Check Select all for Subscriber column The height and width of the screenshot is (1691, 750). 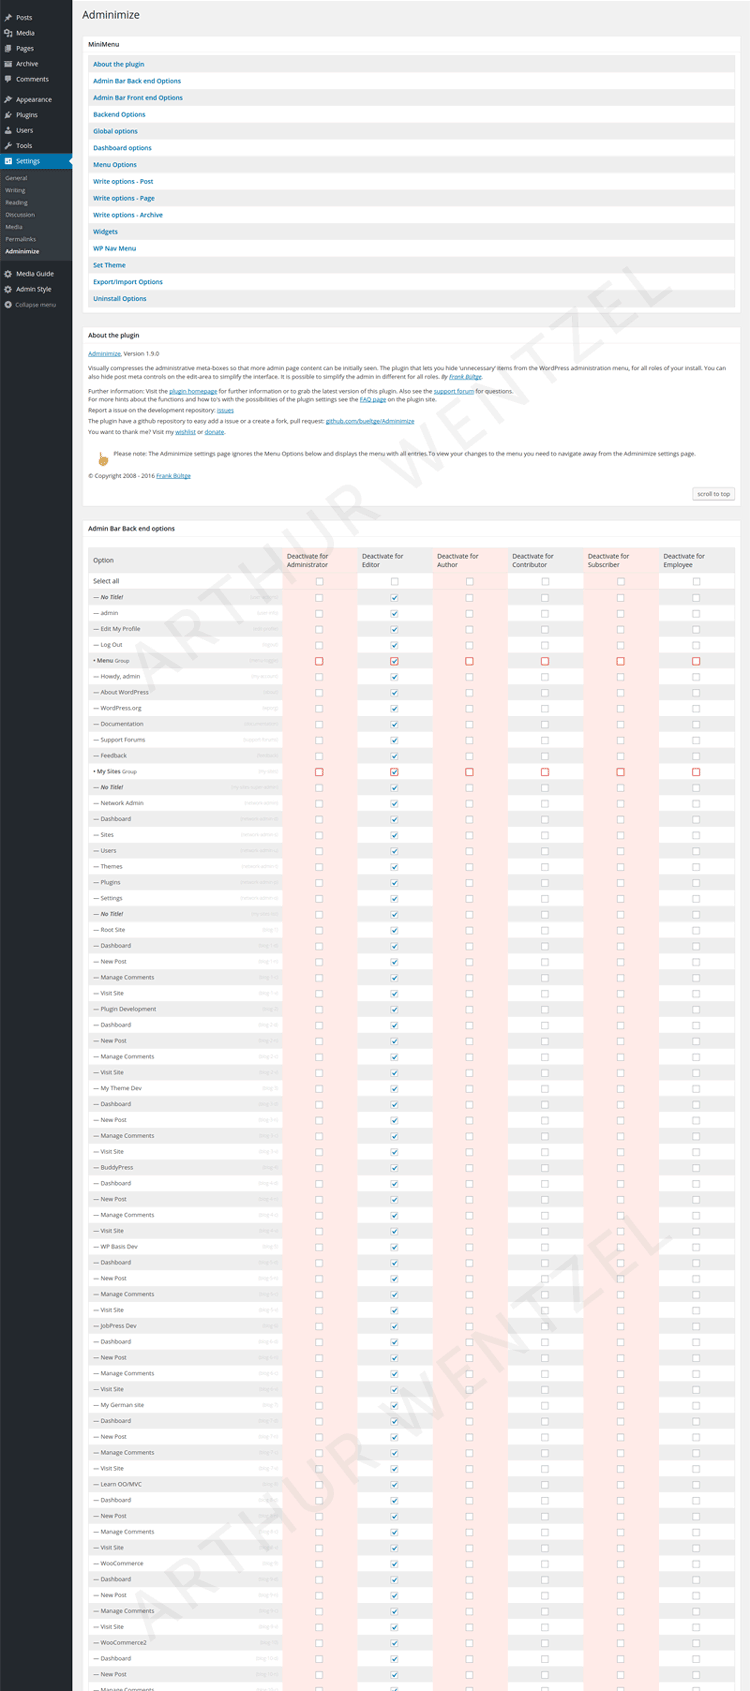(x=620, y=581)
